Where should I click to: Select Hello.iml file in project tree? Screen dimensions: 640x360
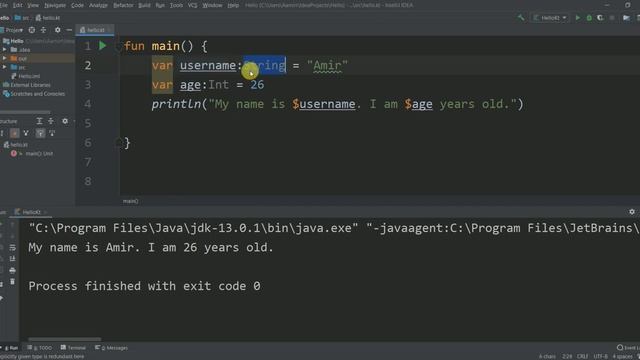pyautogui.click(x=26, y=76)
